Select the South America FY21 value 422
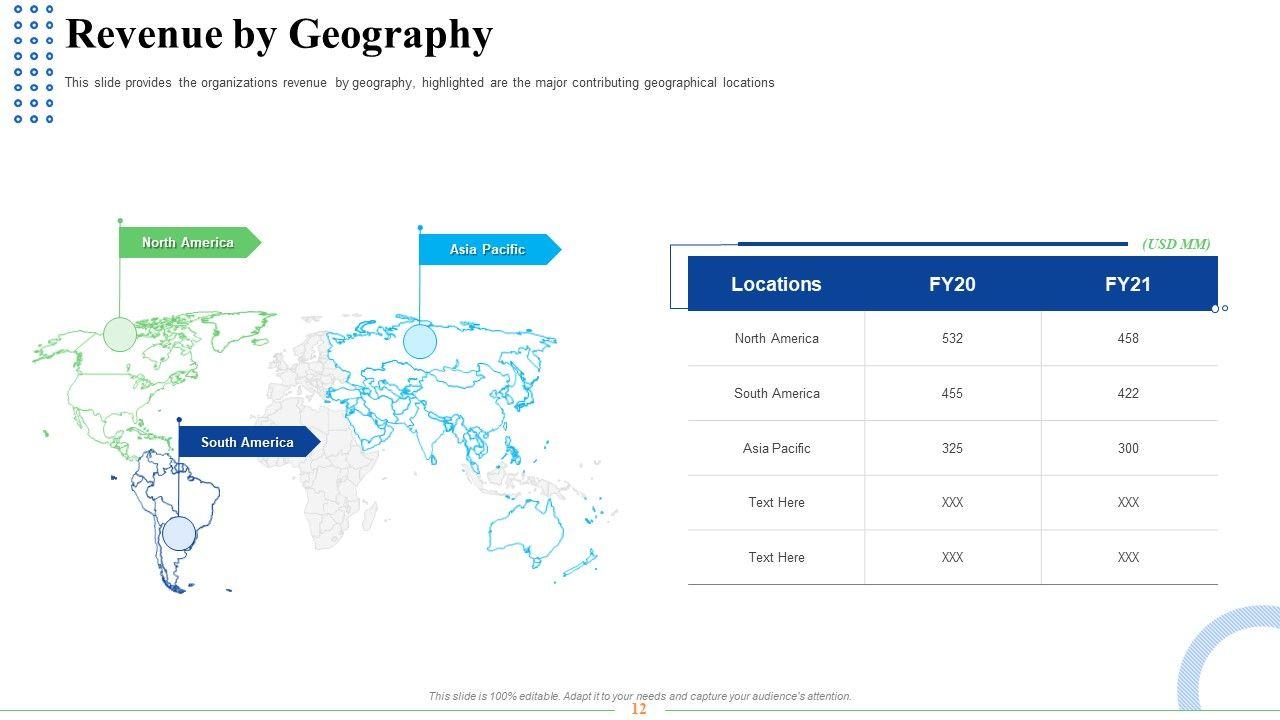1280x720 pixels. pyautogui.click(x=1128, y=394)
